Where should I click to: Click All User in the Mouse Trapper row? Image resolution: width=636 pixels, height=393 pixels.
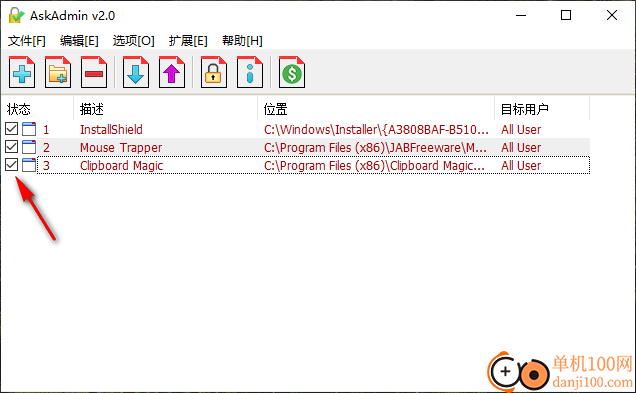point(521,148)
